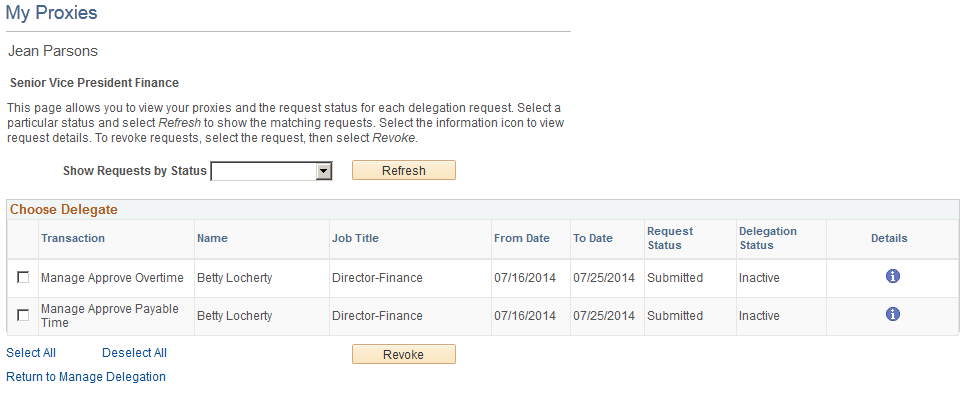Open details info icon for Manage Approve Payable Time
The height and width of the screenshot is (395, 968).
click(892, 314)
